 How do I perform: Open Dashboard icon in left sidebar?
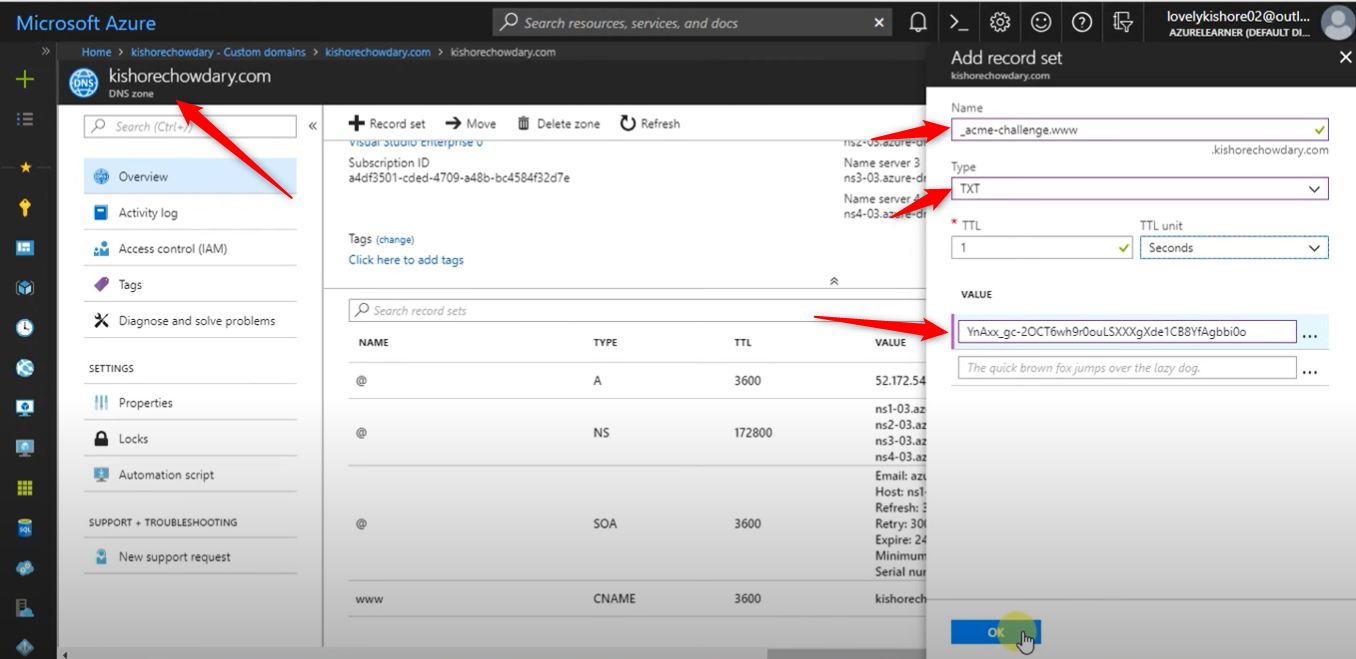click(25, 248)
